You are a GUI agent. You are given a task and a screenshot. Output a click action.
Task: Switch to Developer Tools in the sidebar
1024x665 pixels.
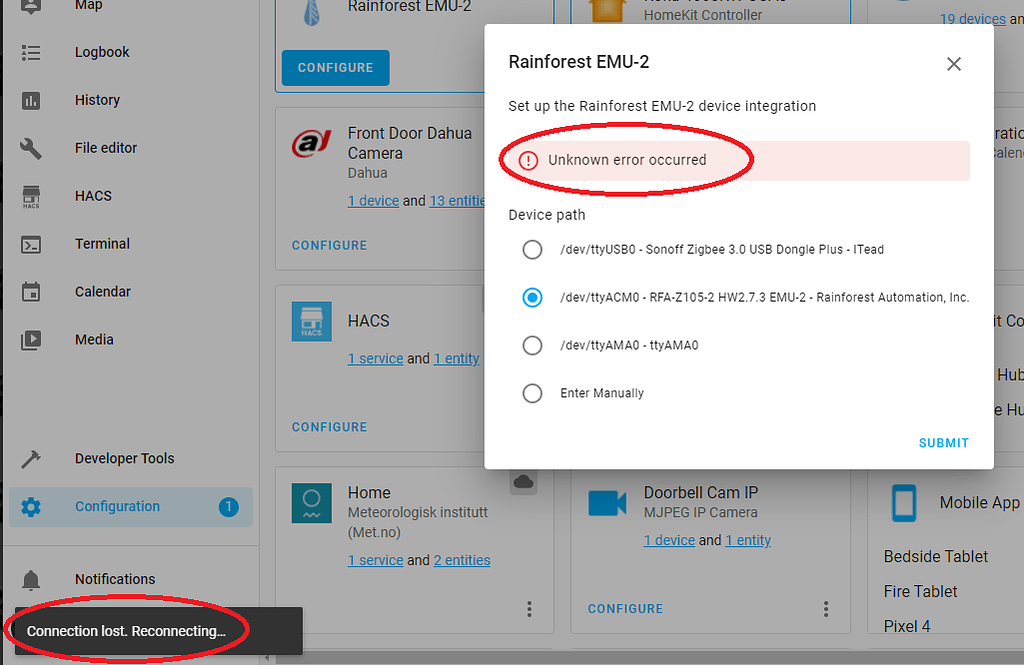30,458
